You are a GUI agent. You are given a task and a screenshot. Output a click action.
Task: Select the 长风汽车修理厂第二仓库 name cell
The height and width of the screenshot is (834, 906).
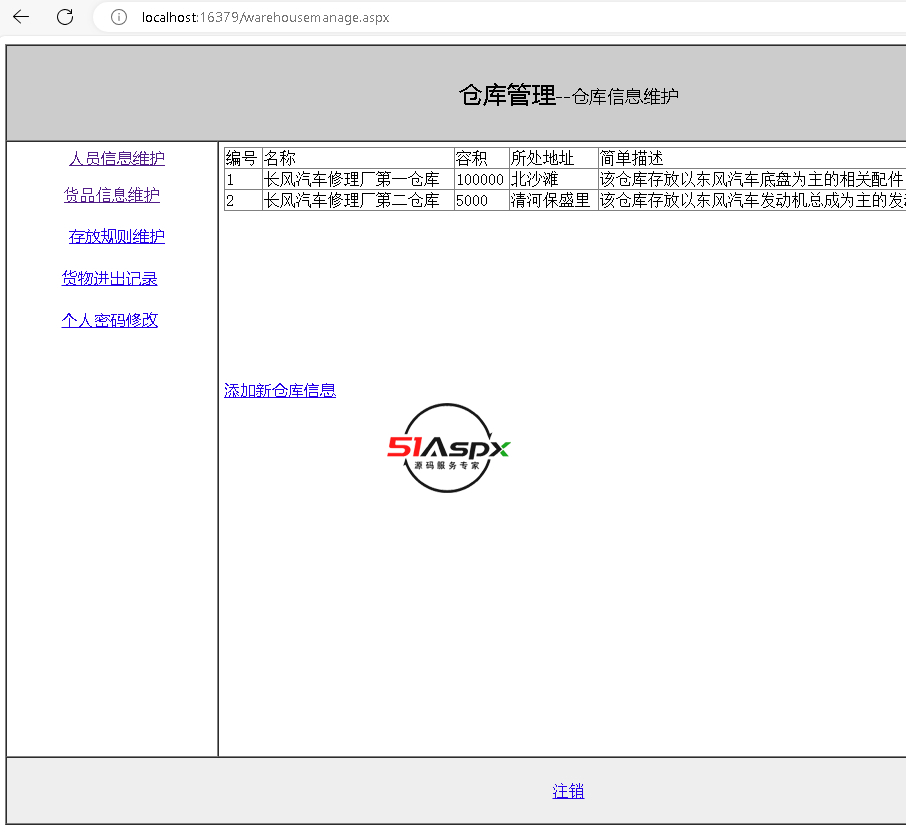(x=352, y=200)
